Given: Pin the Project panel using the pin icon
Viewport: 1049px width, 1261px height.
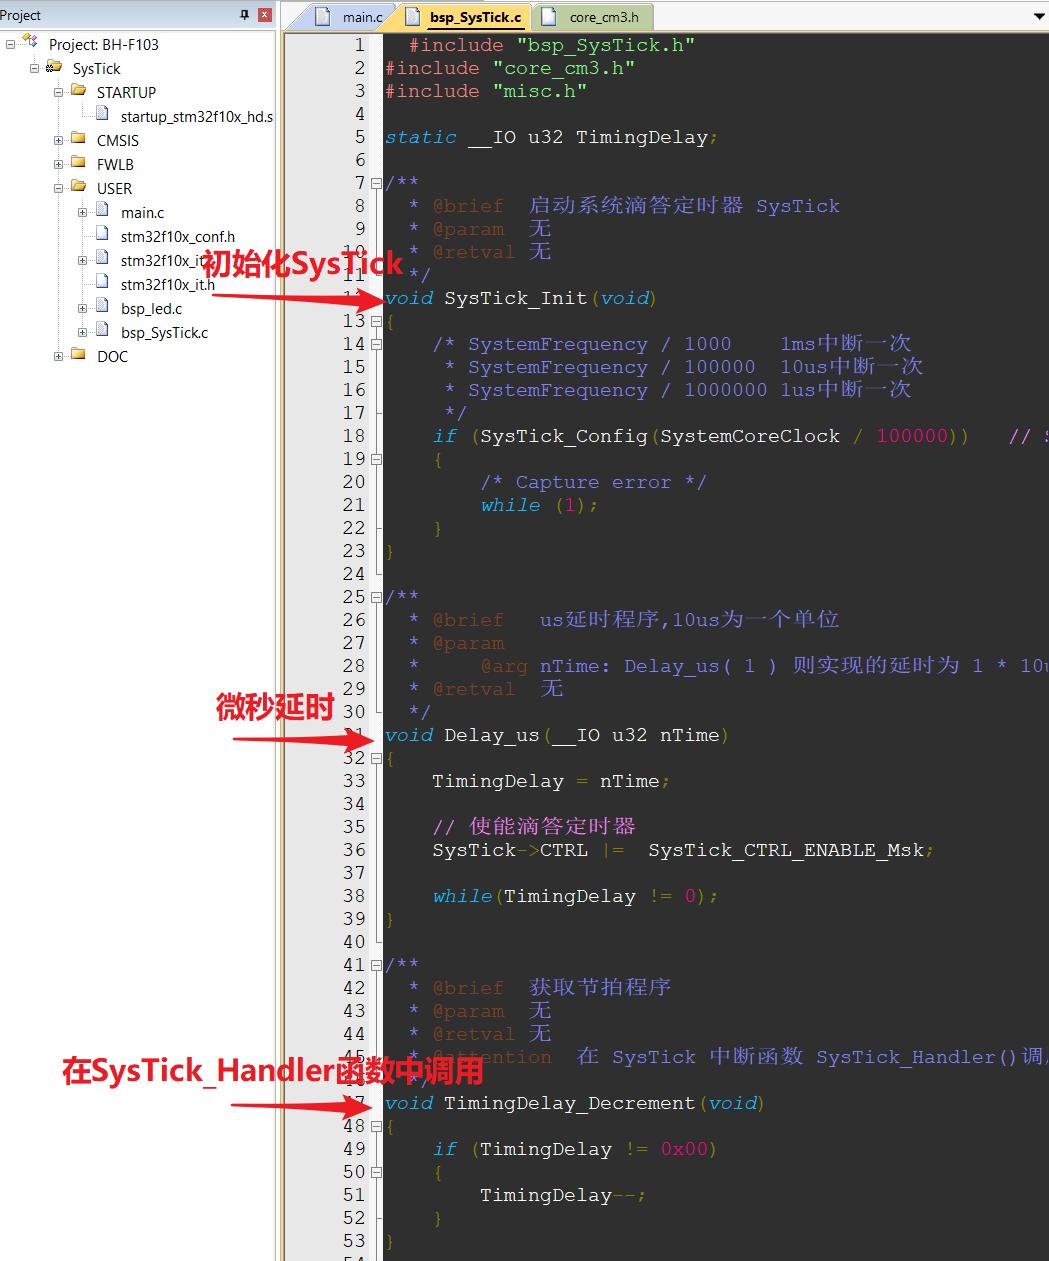Looking at the screenshot, I should click(x=243, y=14).
